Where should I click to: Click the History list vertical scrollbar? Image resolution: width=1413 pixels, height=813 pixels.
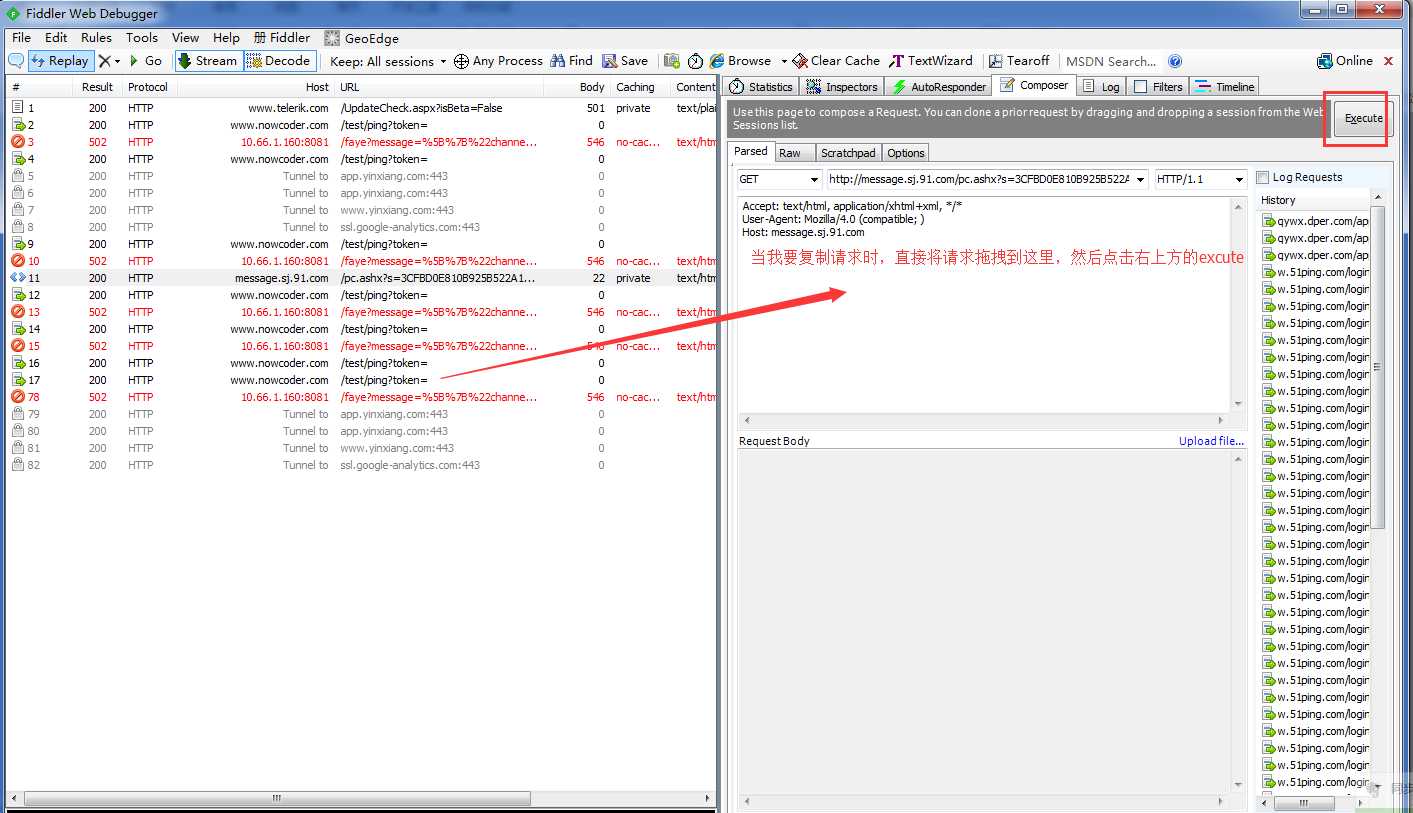coord(1377,368)
